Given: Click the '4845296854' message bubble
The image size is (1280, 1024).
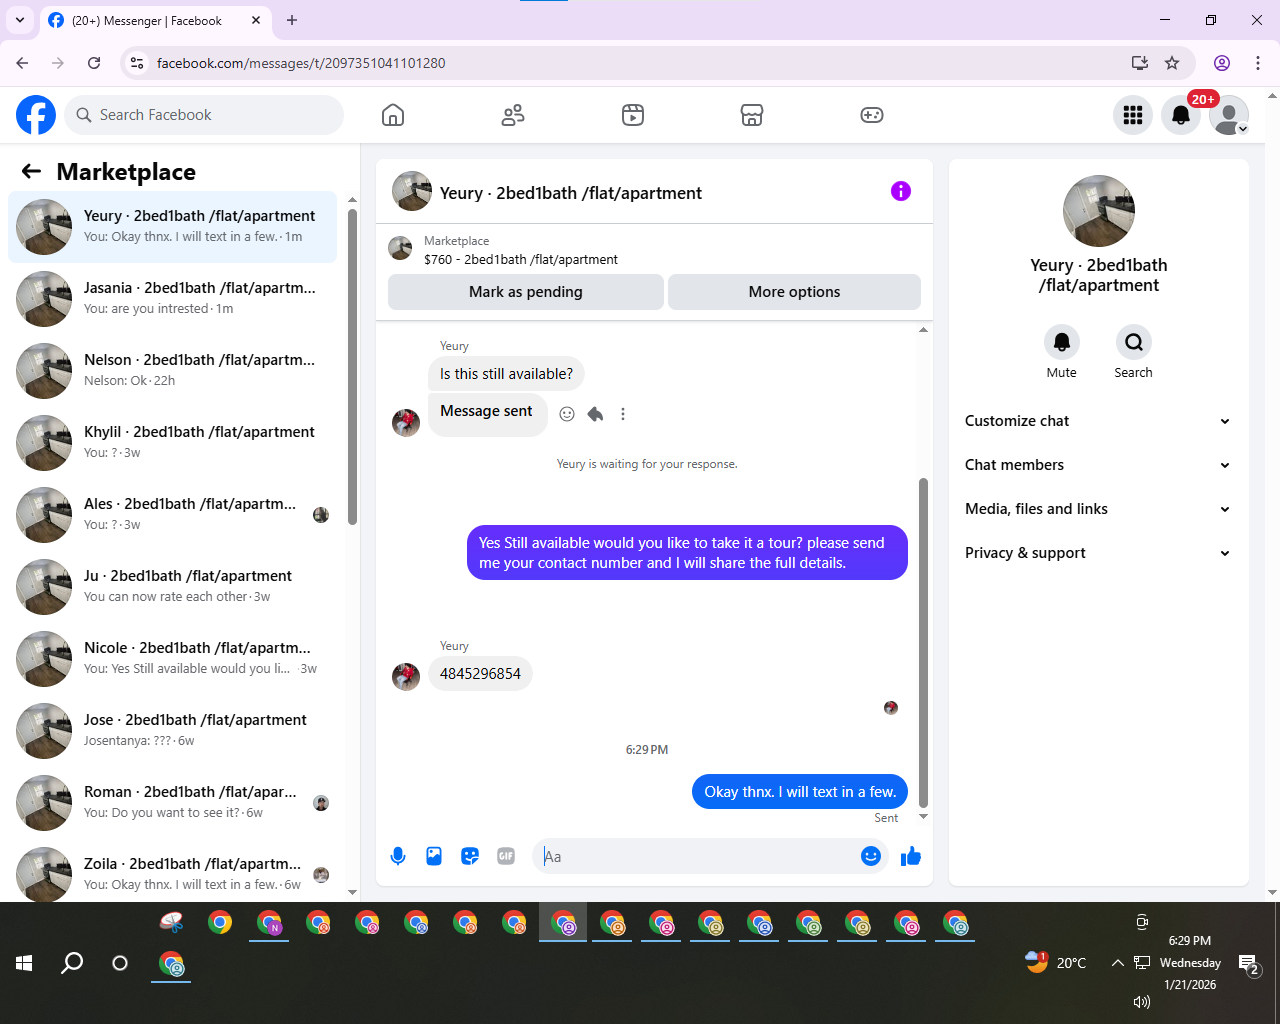Looking at the screenshot, I should click(x=480, y=674).
